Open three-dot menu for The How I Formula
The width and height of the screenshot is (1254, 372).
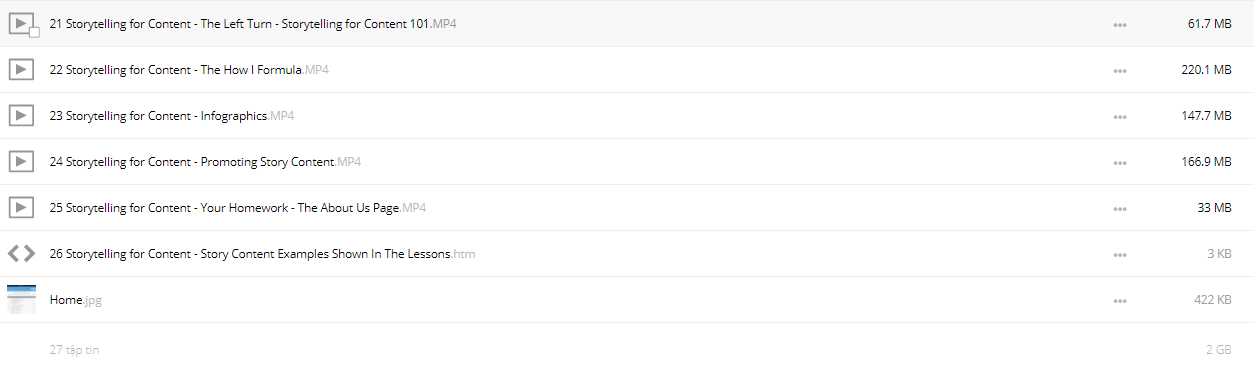coord(1120,70)
